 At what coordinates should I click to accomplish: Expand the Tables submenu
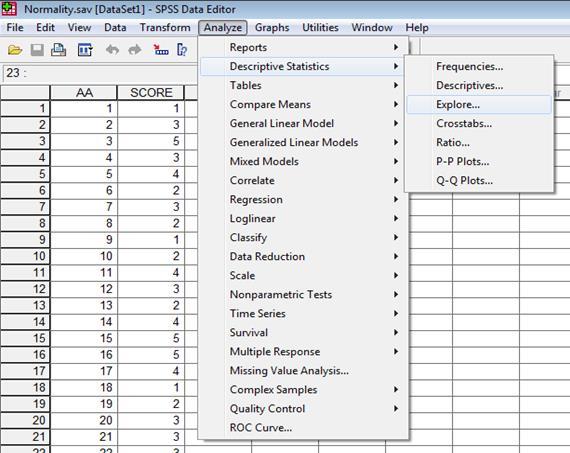pyautogui.click(x=302, y=85)
